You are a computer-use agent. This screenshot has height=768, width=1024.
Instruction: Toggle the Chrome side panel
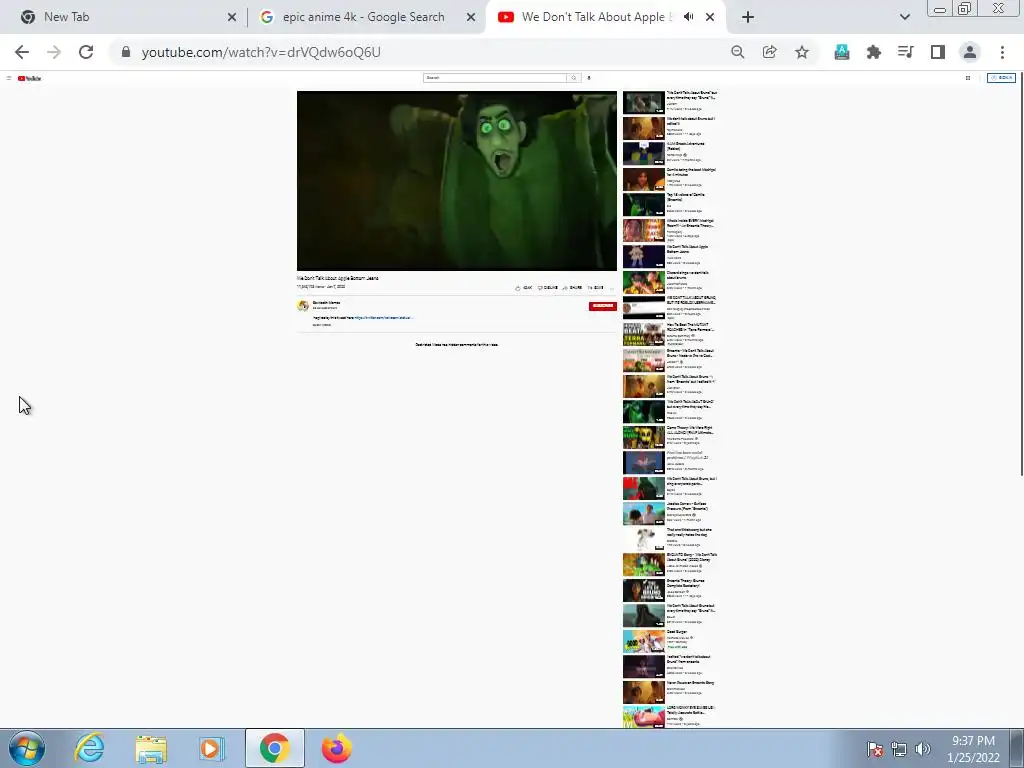click(938, 52)
